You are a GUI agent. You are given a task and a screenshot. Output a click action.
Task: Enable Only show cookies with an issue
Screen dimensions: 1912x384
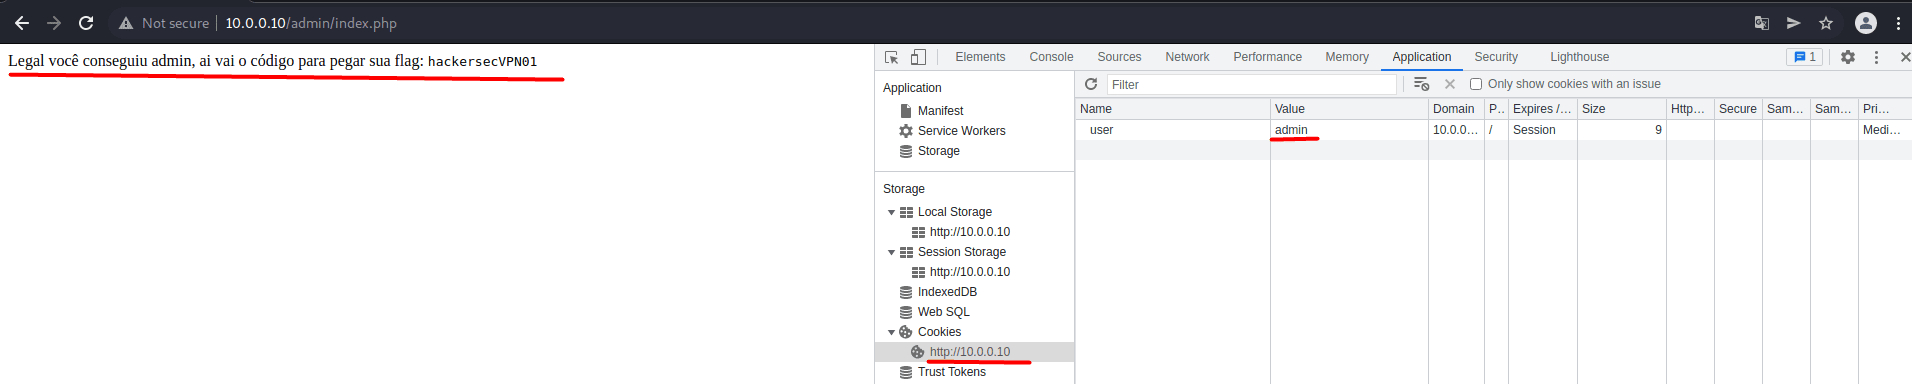[1476, 84]
